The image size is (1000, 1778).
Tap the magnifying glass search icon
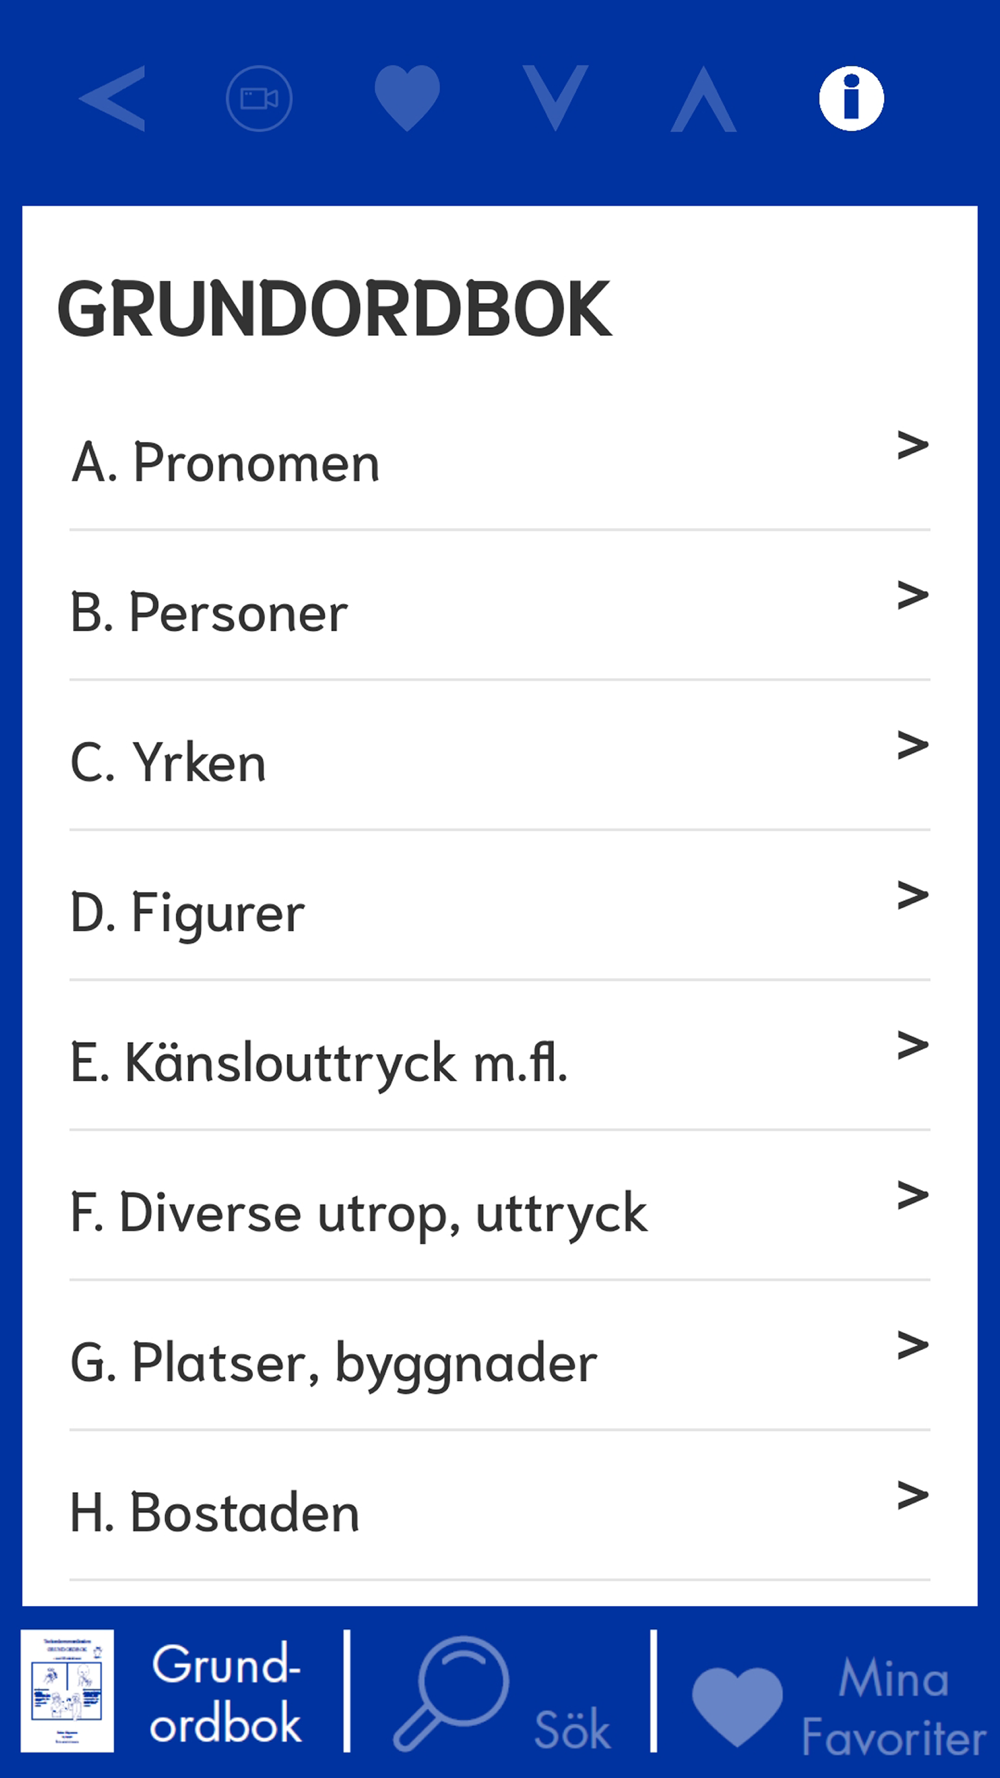click(452, 1694)
